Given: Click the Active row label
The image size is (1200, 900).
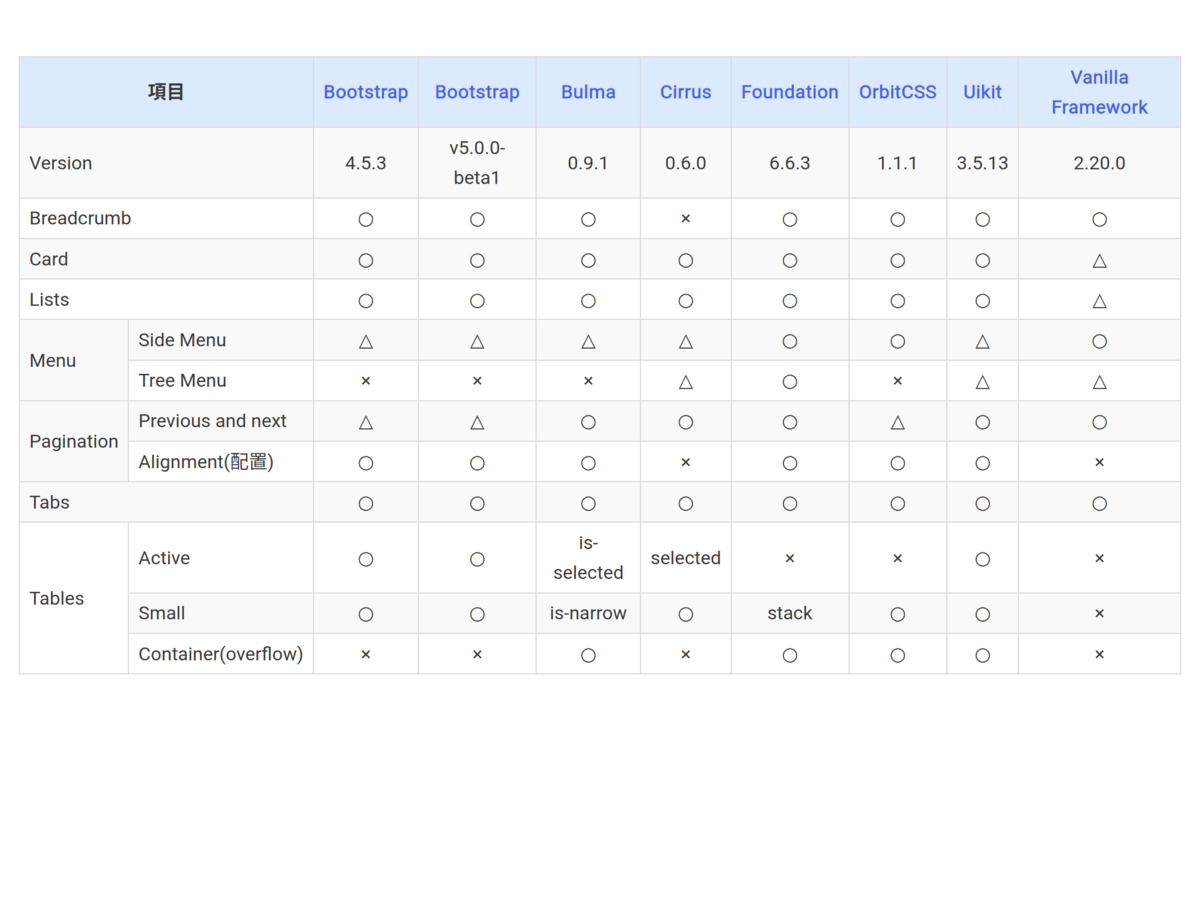Looking at the screenshot, I should pyautogui.click(x=164, y=558).
